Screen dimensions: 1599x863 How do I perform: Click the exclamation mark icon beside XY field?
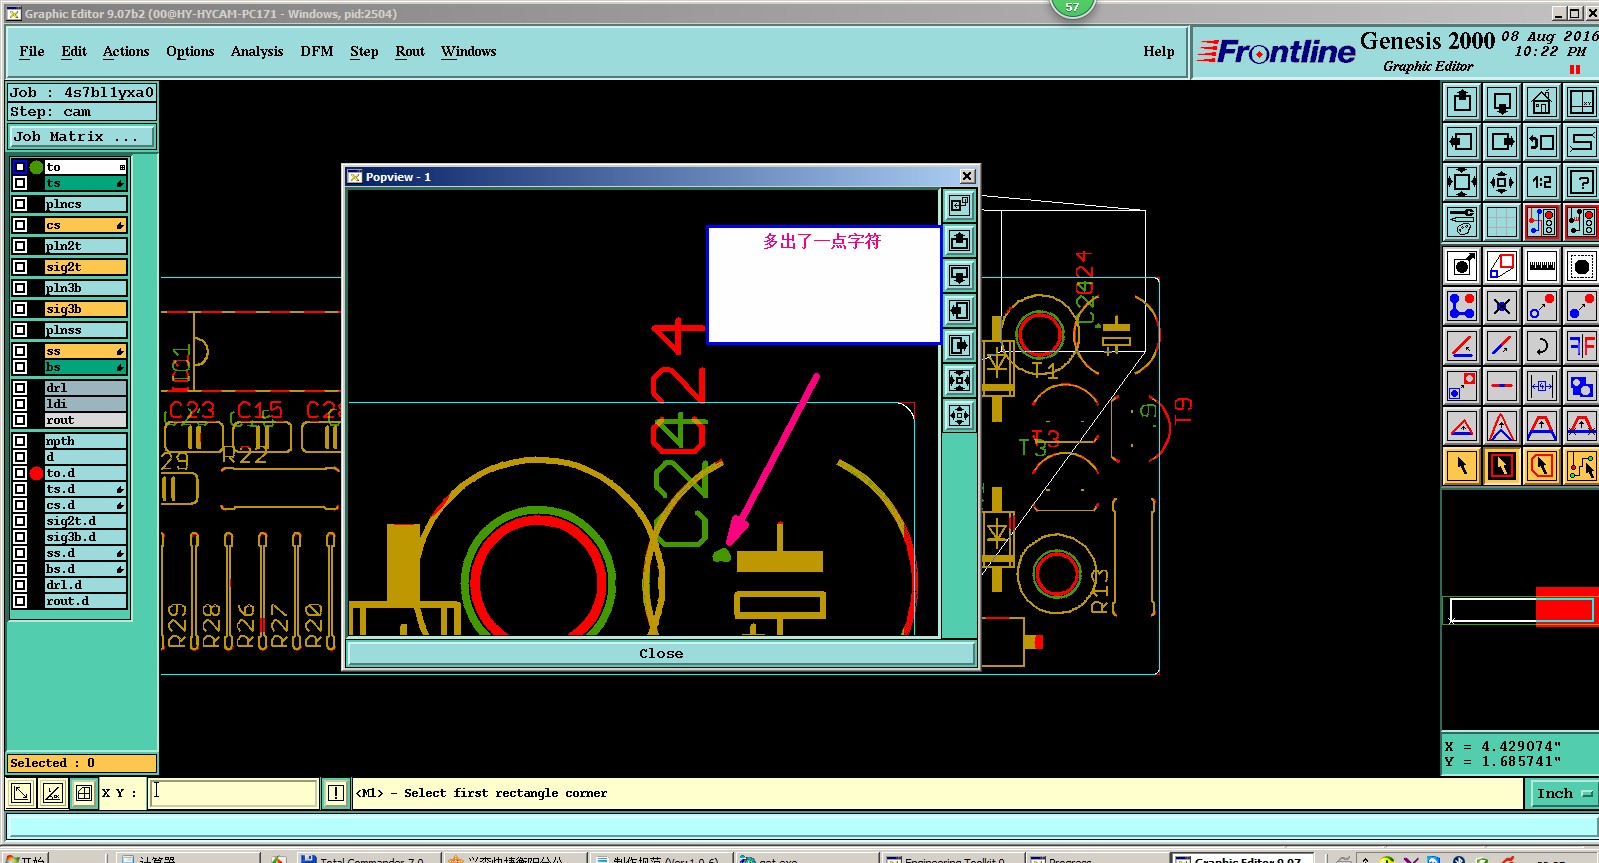pyautogui.click(x=336, y=793)
